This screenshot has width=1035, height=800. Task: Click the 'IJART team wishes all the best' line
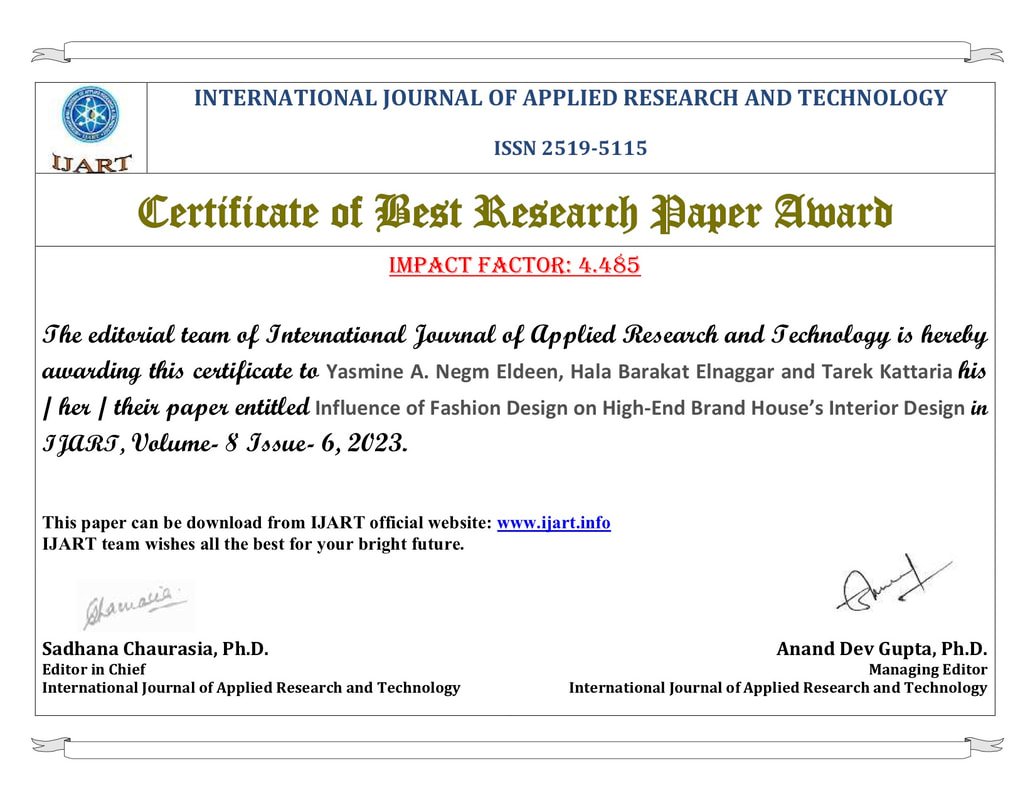pos(253,545)
